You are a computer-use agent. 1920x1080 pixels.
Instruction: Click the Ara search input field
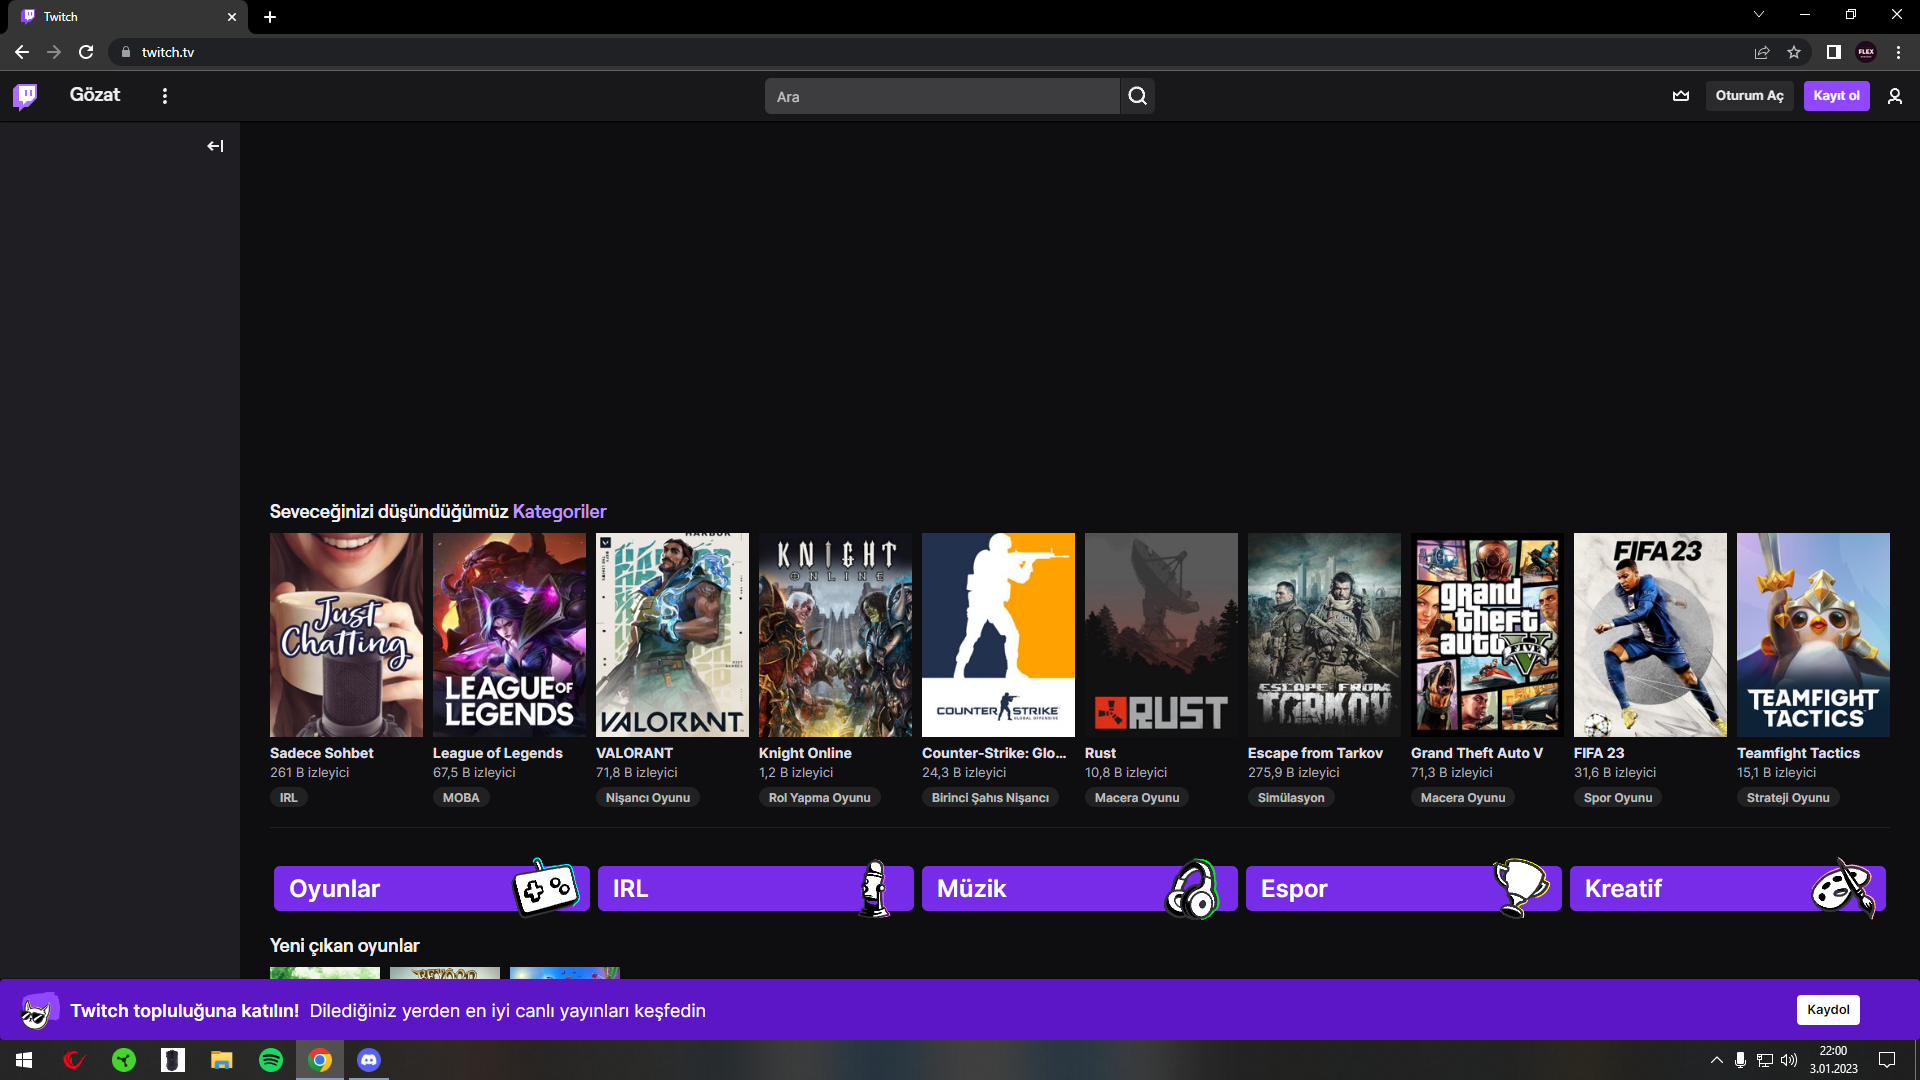click(x=942, y=97)
